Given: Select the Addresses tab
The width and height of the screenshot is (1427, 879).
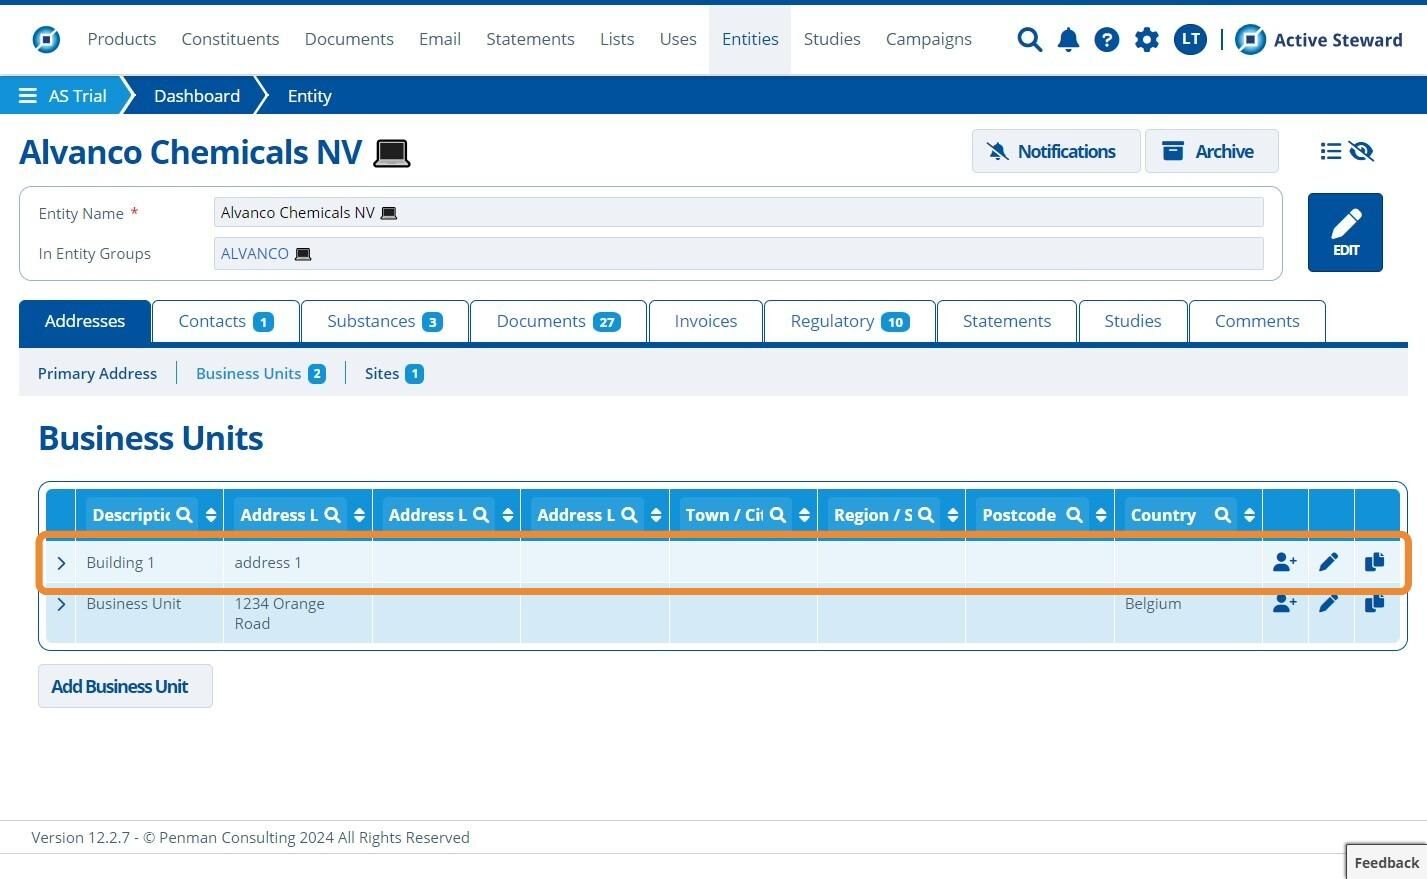Looking at the screenshot, I should (x=85, y=321).
